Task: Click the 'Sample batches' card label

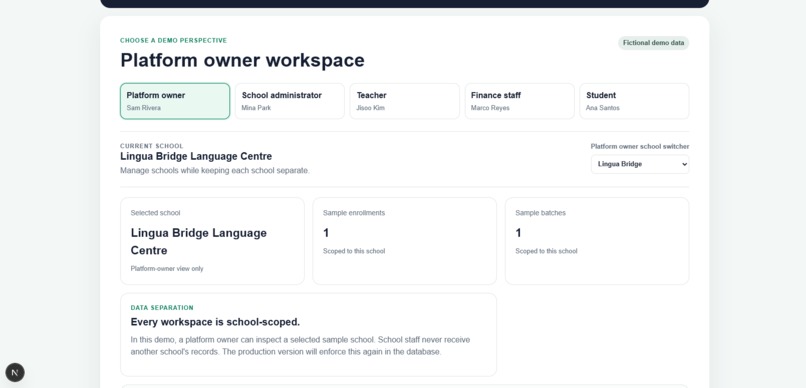Action: (x=540, y=213)
